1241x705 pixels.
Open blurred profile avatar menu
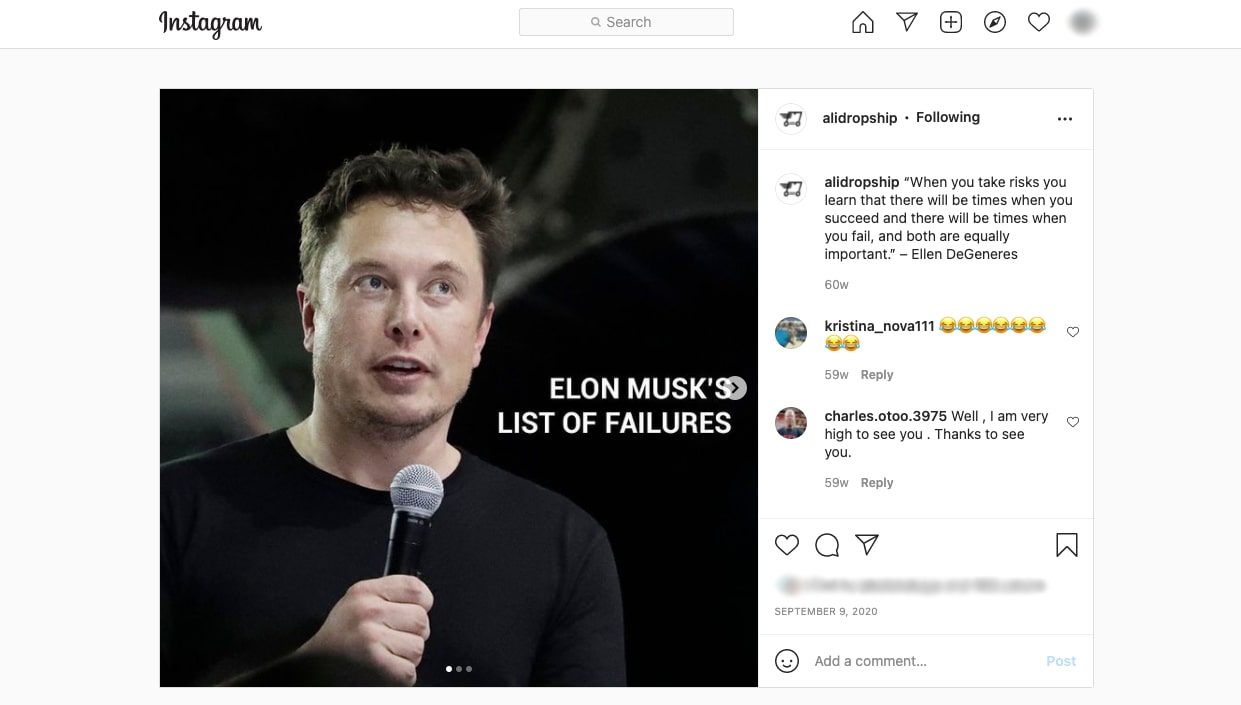1082,22
